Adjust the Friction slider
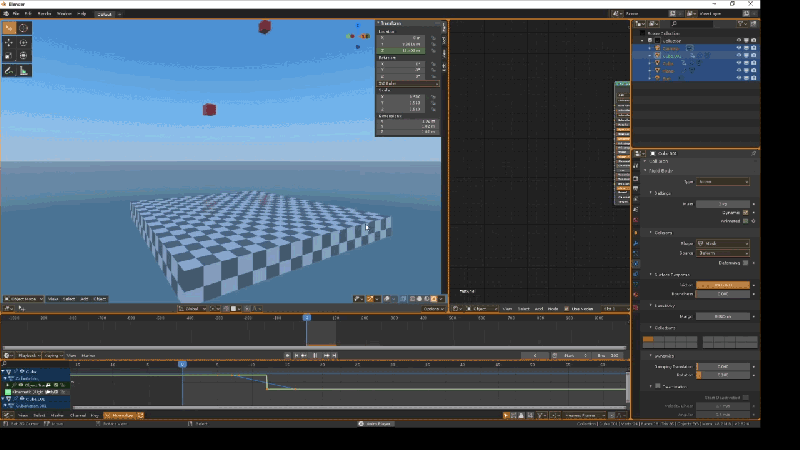This screenshot has width=800, height=450. point(722,285)
